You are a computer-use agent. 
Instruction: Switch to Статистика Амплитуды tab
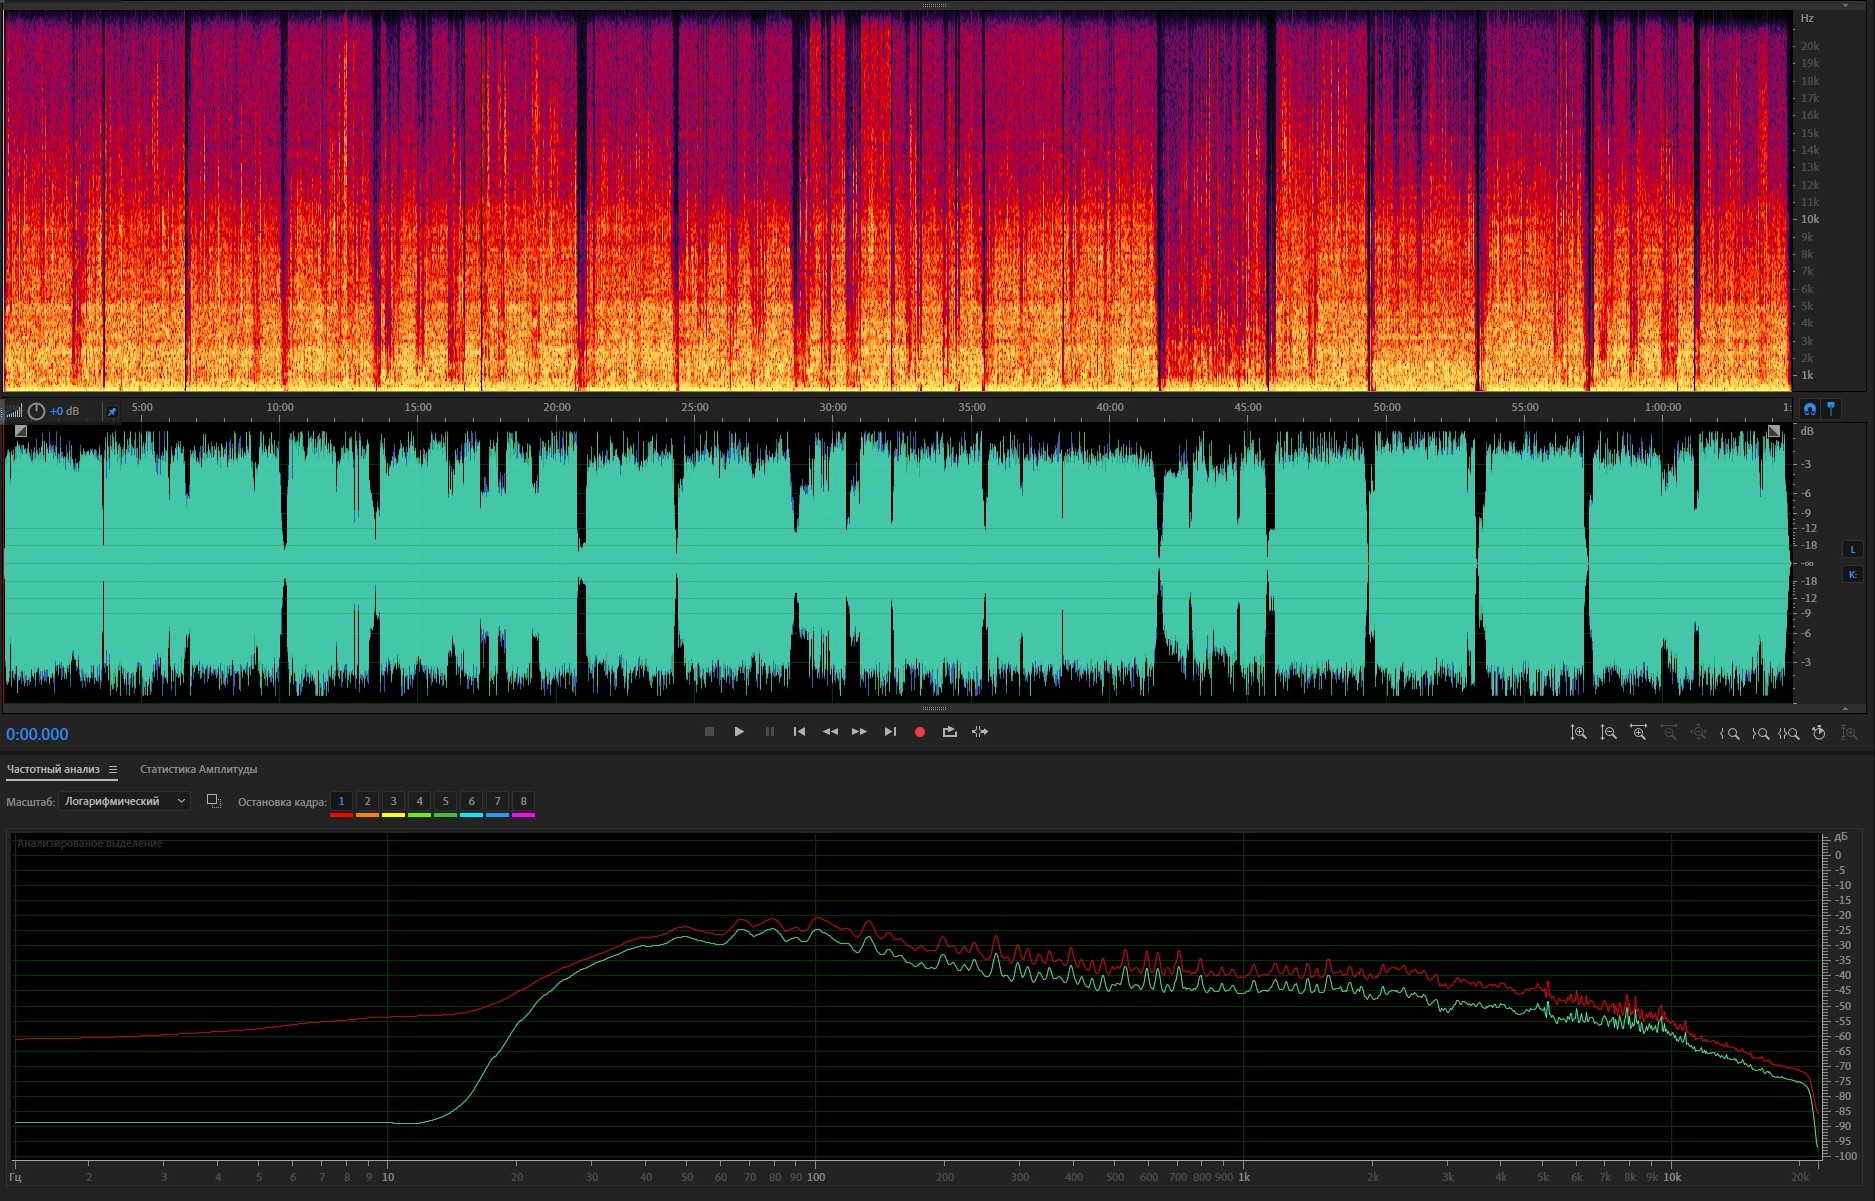[199, 769]
